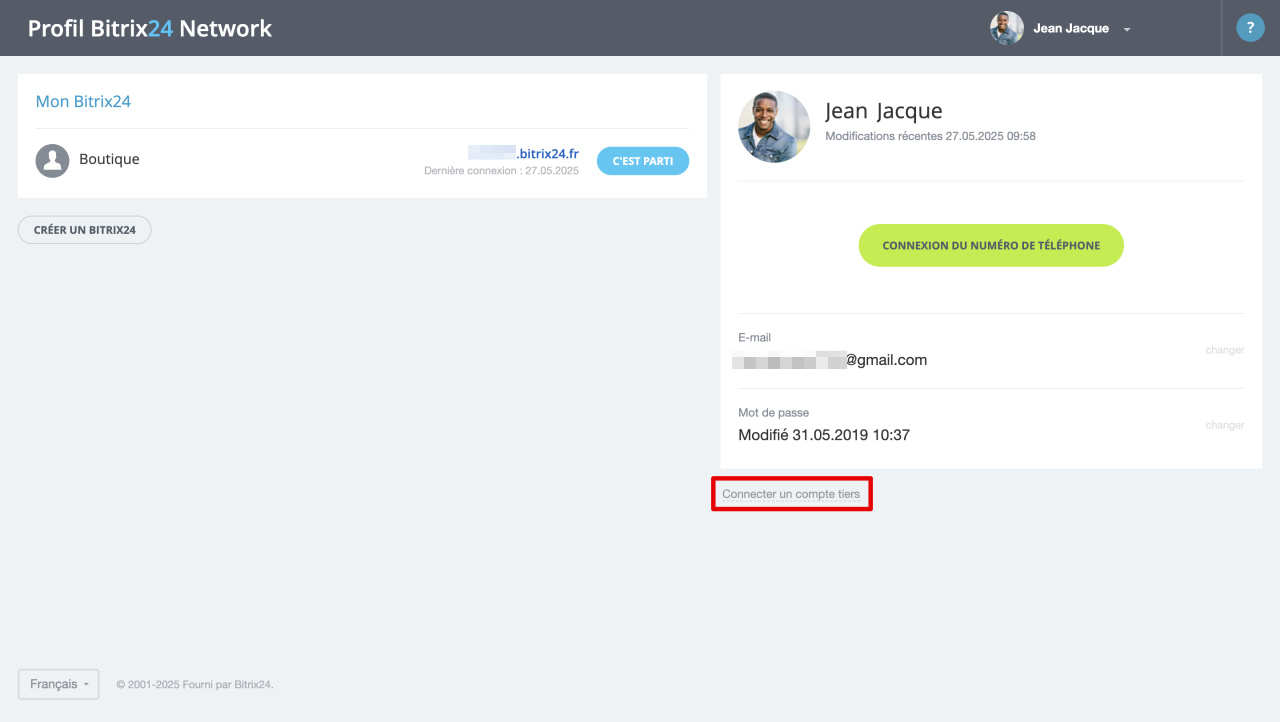Click CONNEXION DU NUMÉRO DE TÉLÉPHONE button
This screenshot has width=1280, height=722.
point(991,245)
